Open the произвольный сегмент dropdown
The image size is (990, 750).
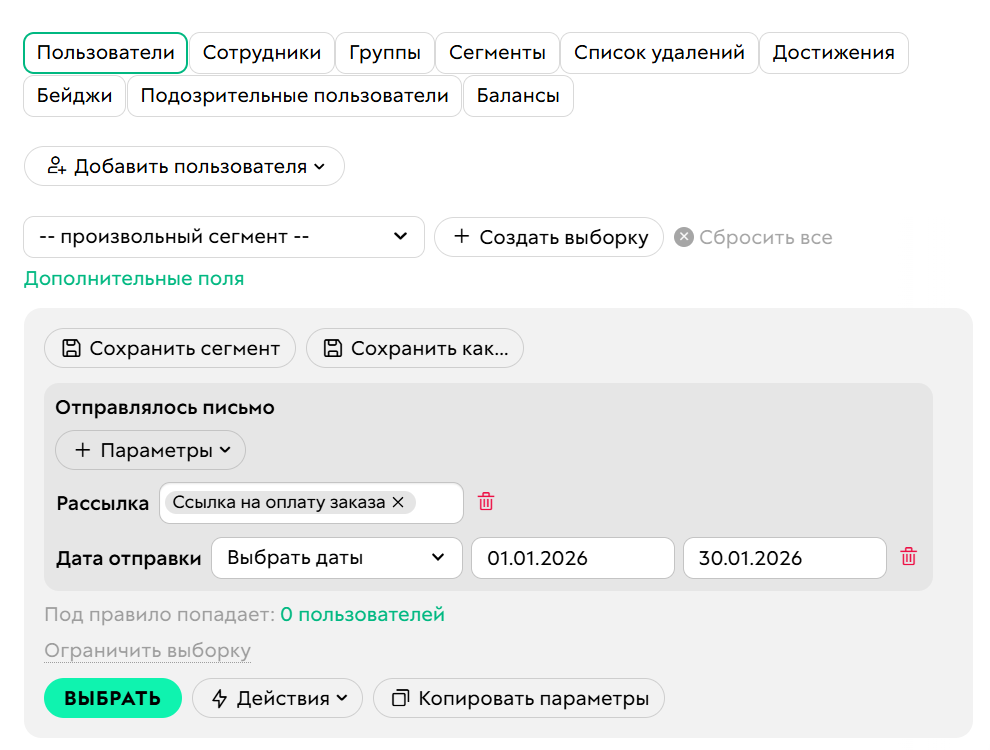point(223,237)
